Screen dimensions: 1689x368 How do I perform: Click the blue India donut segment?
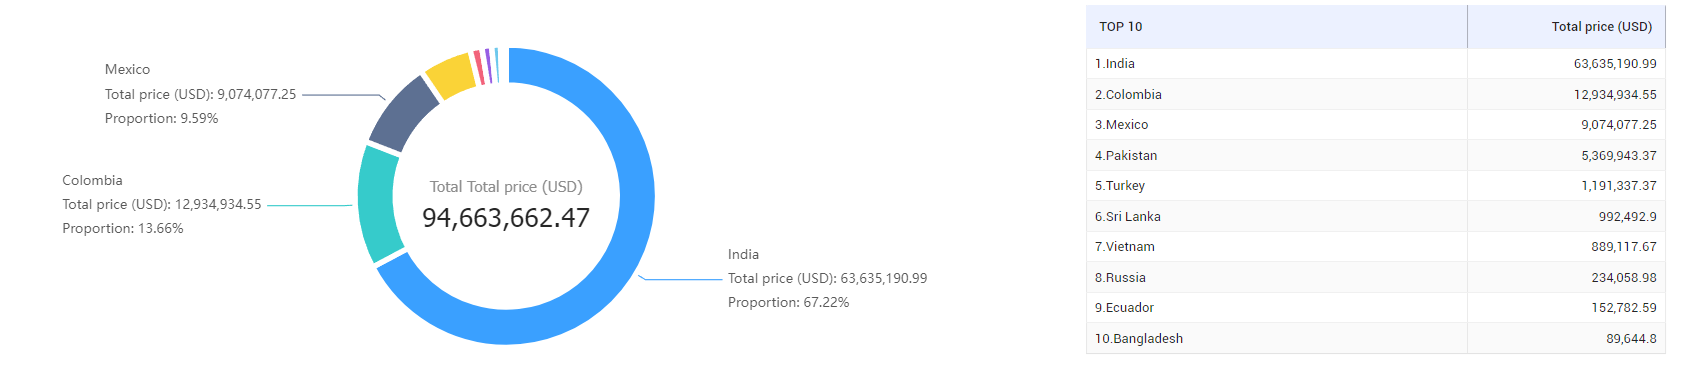(x=632, y=196)
